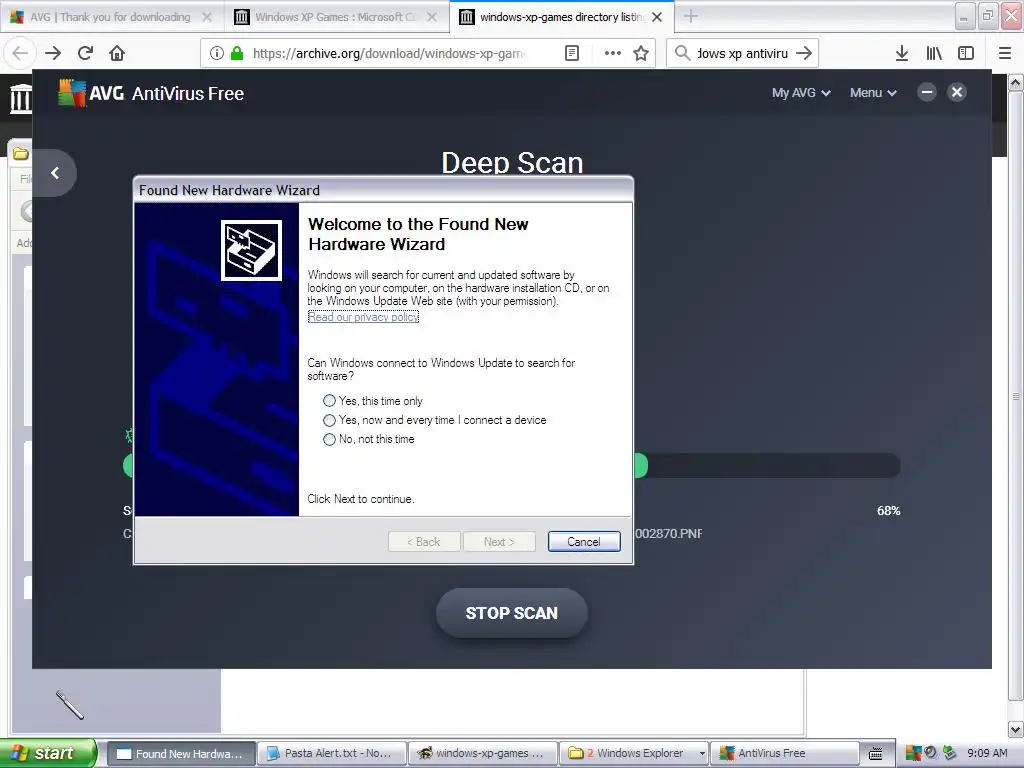Image resolution: width=1024 pixels, height=768 pixels.
Task: Select 'Yes, this time only' option
Action: [329, 401]
